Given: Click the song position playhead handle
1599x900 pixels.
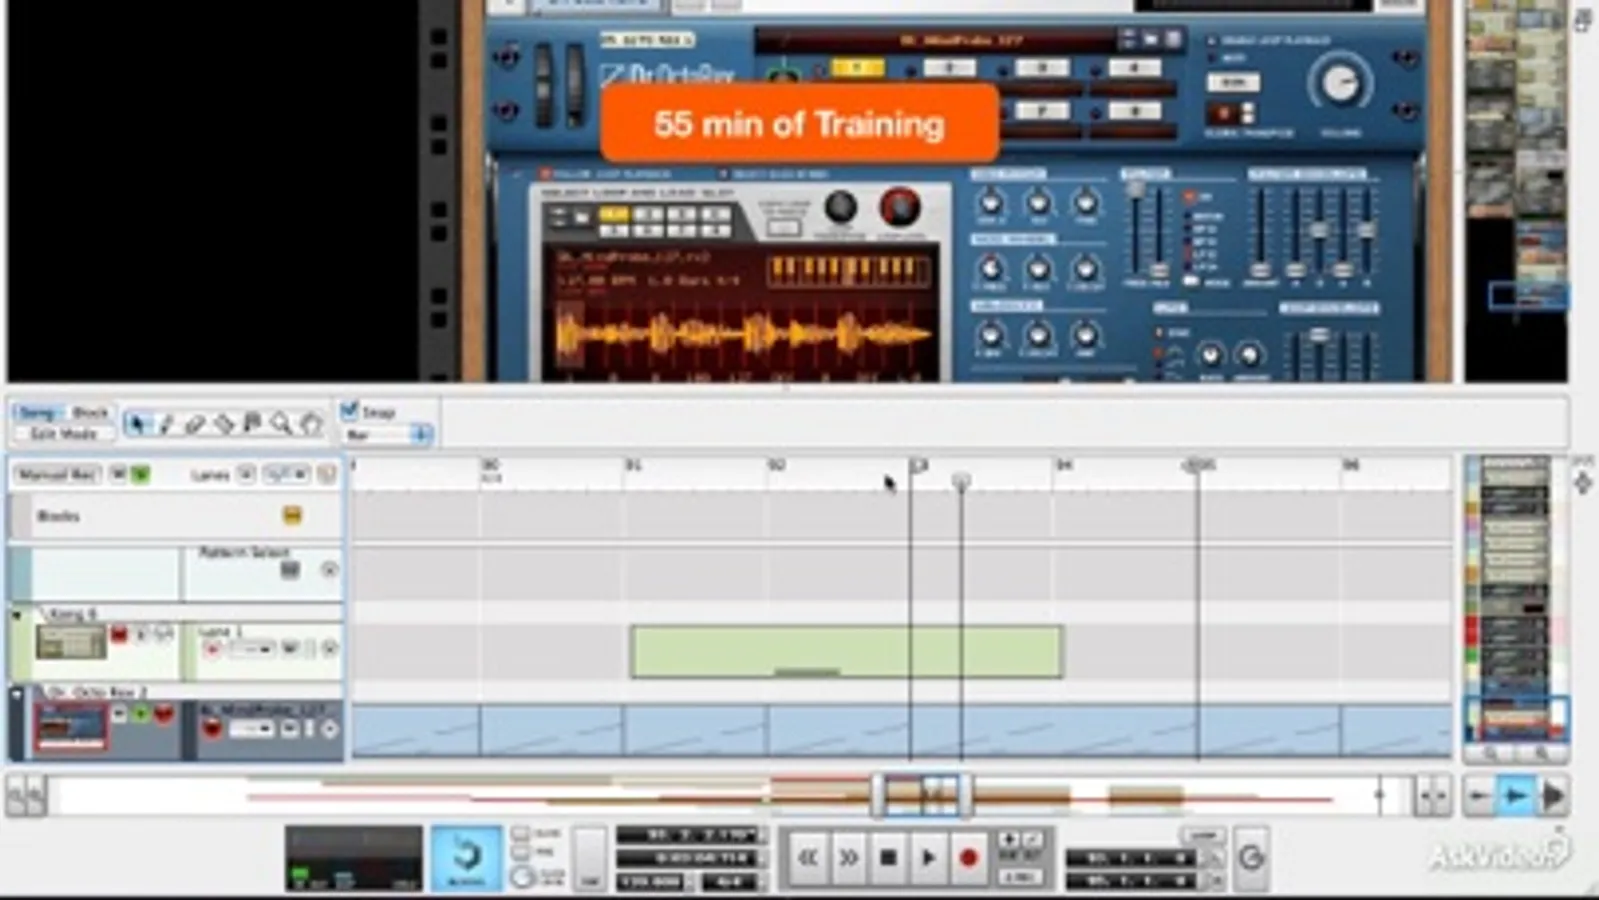Looking at the screenshot, I should (x=961, y=482).
